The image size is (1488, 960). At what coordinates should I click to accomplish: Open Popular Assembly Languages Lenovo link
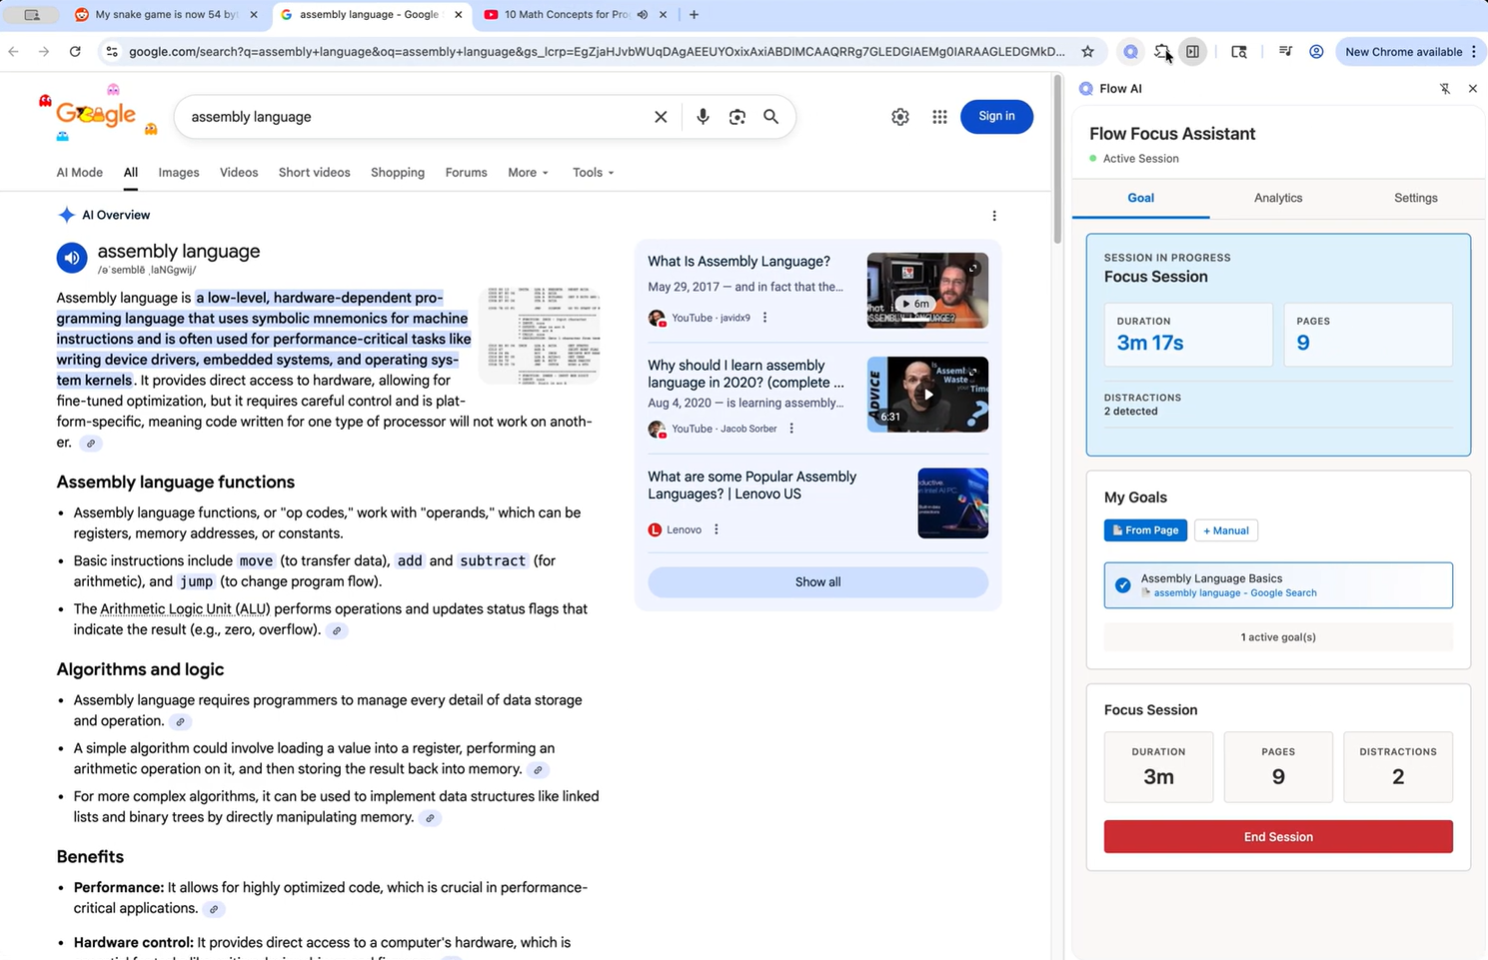752,485
